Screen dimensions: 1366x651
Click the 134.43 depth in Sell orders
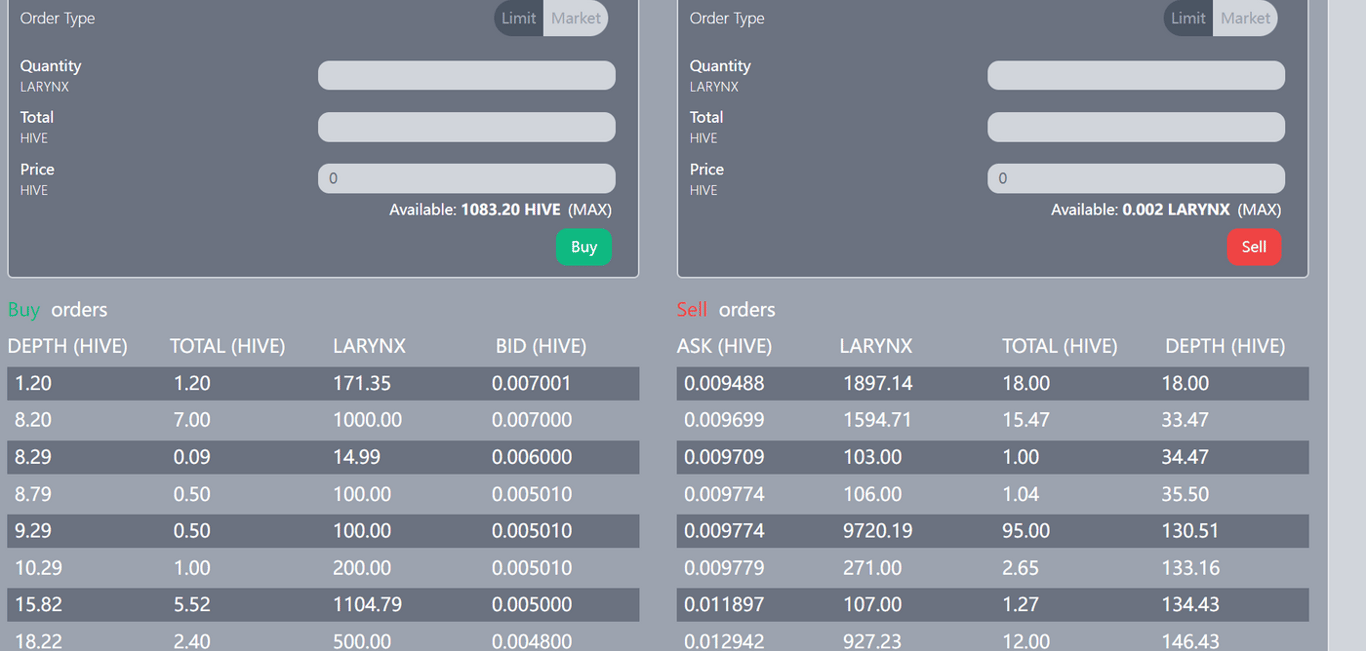coord(1191,605)
